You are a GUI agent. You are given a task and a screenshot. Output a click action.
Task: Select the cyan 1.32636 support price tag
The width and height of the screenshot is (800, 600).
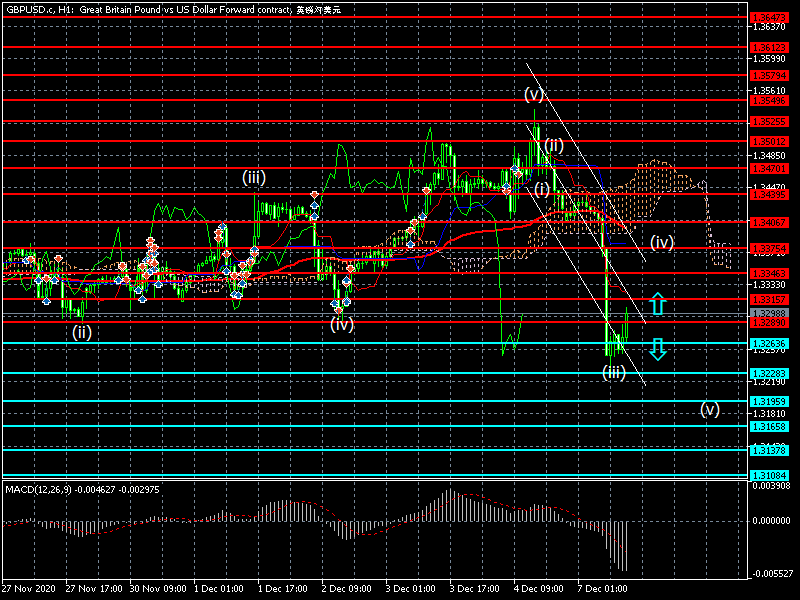(769, 344)
